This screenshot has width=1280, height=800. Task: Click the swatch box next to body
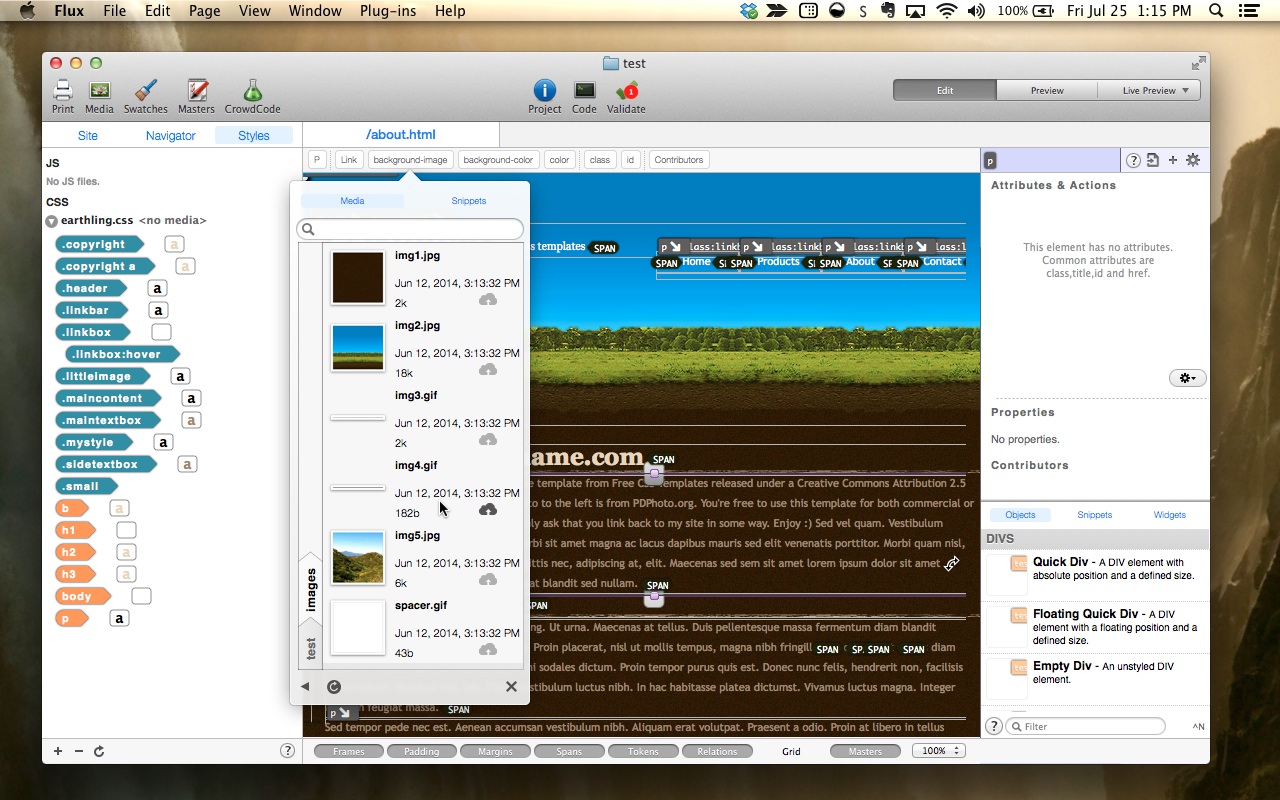click(x=141, y=596)
